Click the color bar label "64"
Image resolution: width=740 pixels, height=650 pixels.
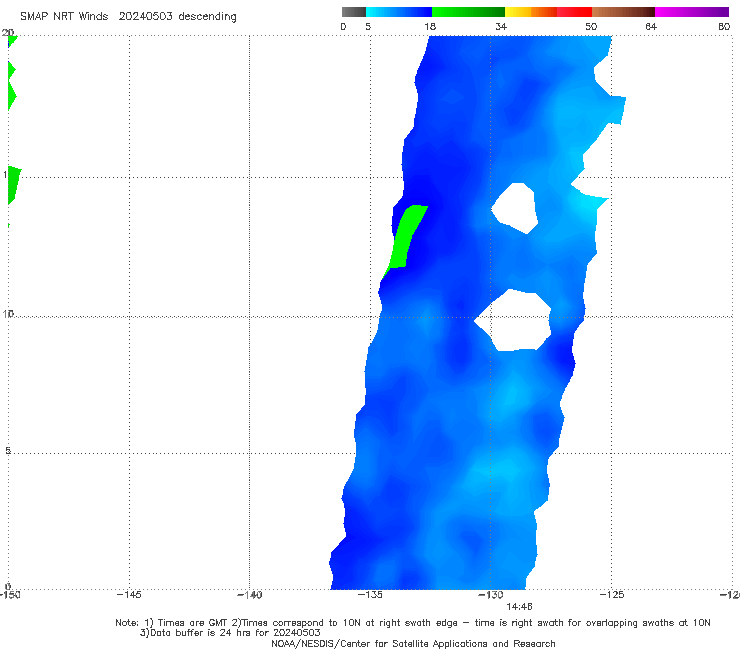point(651,26)
